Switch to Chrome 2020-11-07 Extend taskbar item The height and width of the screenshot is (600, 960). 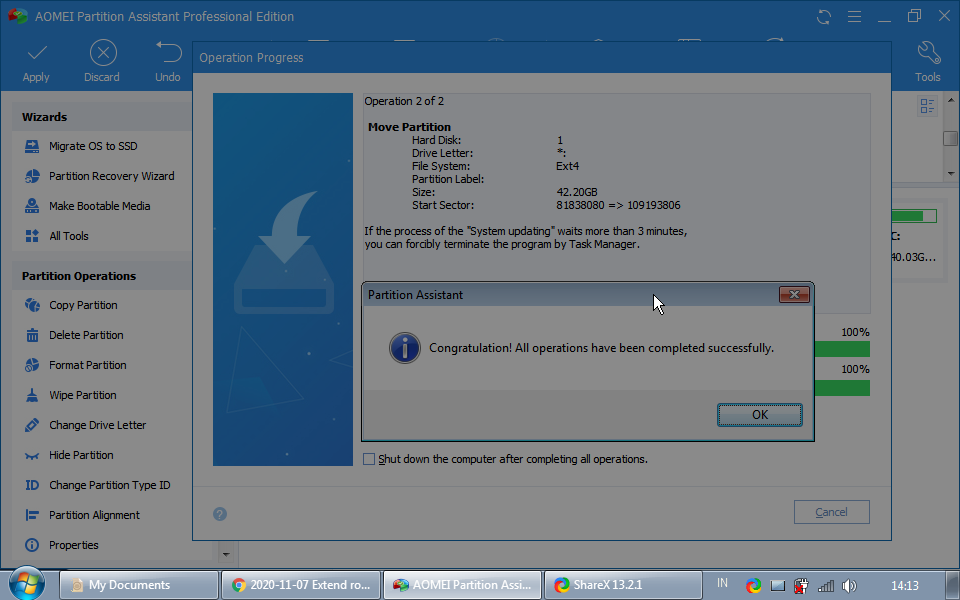(x=301, y=585)
